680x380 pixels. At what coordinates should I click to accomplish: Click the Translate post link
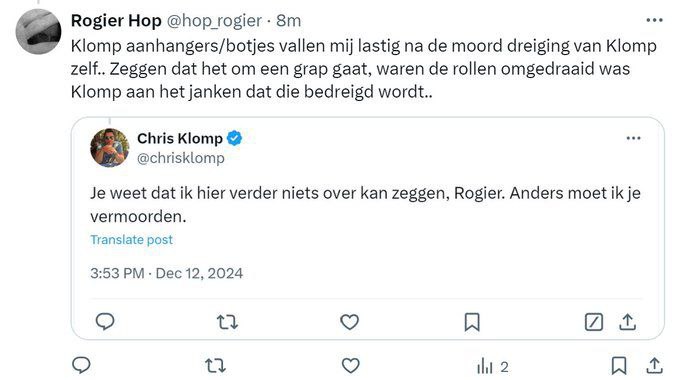click(131, 239)
